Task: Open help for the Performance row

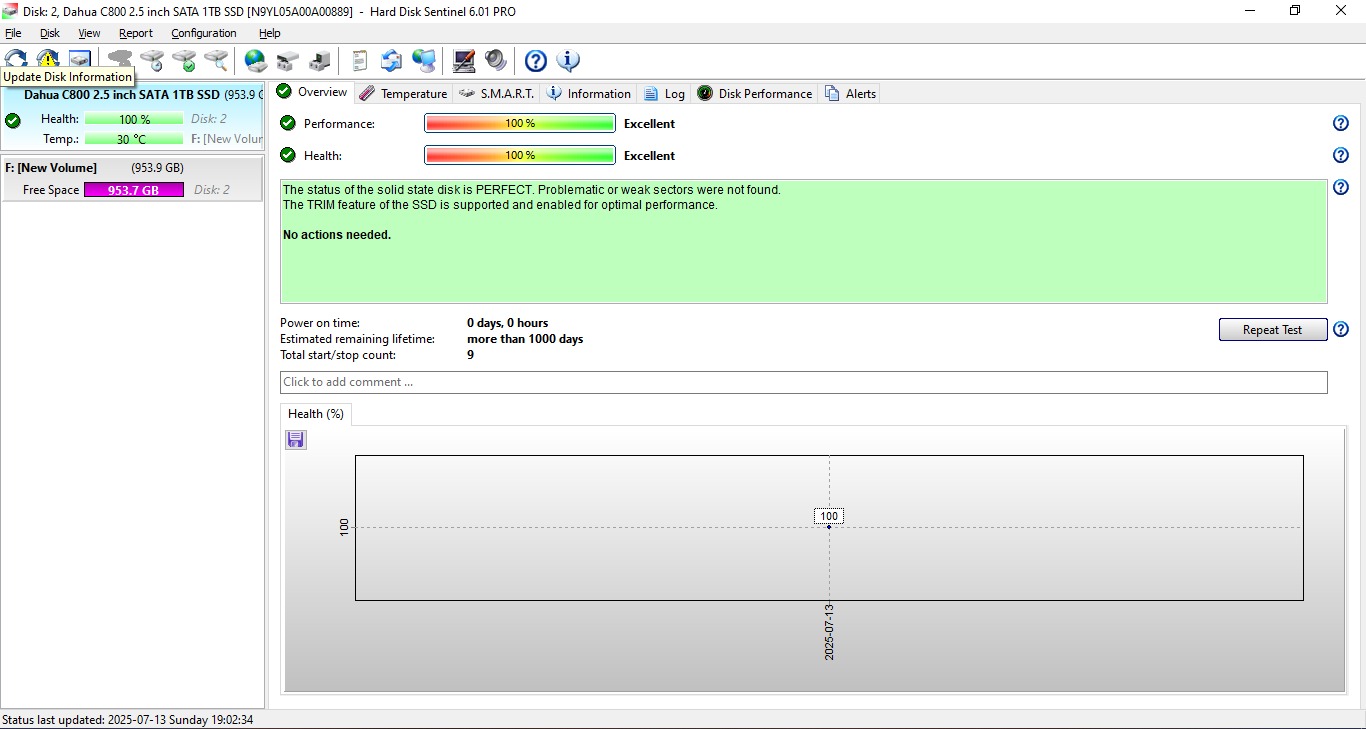Action: tap(1341, 124)
